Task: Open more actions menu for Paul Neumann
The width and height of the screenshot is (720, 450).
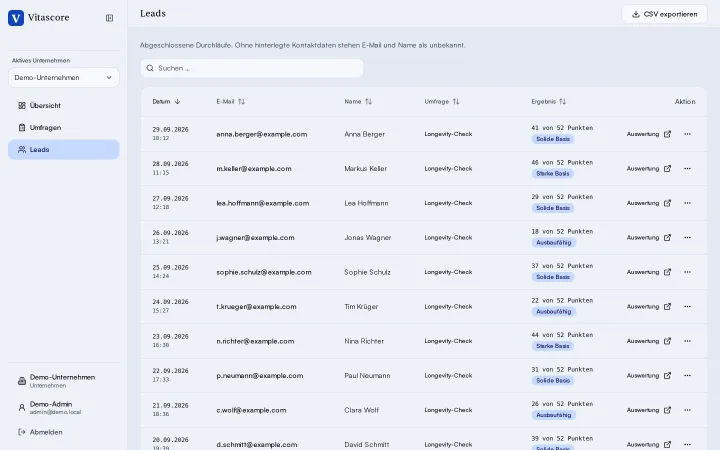Action: [687, 376]
